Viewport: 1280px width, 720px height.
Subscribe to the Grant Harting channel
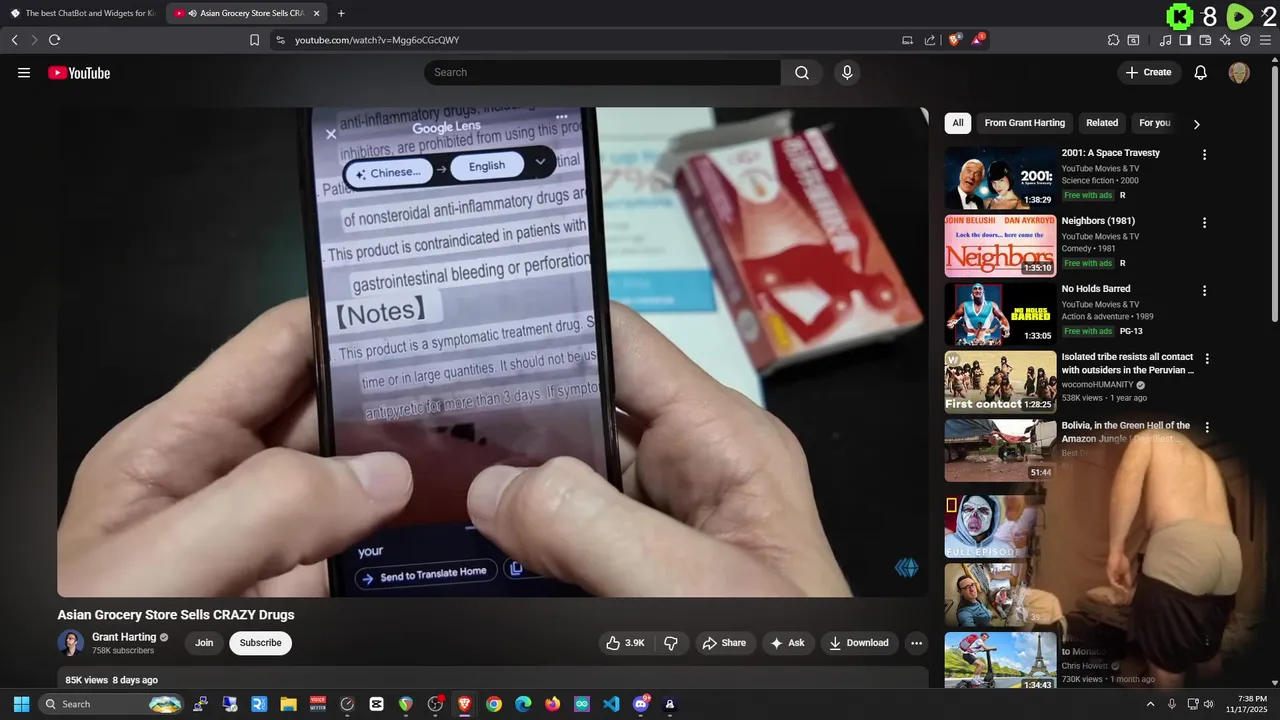(260, 643)
